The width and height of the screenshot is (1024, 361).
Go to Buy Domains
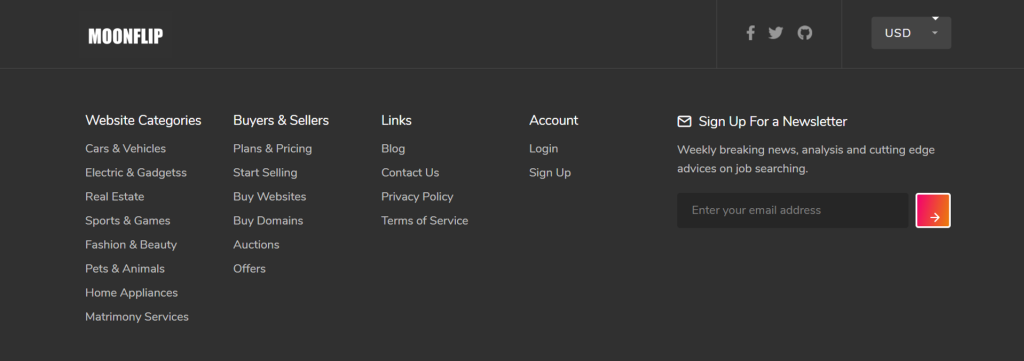coord(268,221)
